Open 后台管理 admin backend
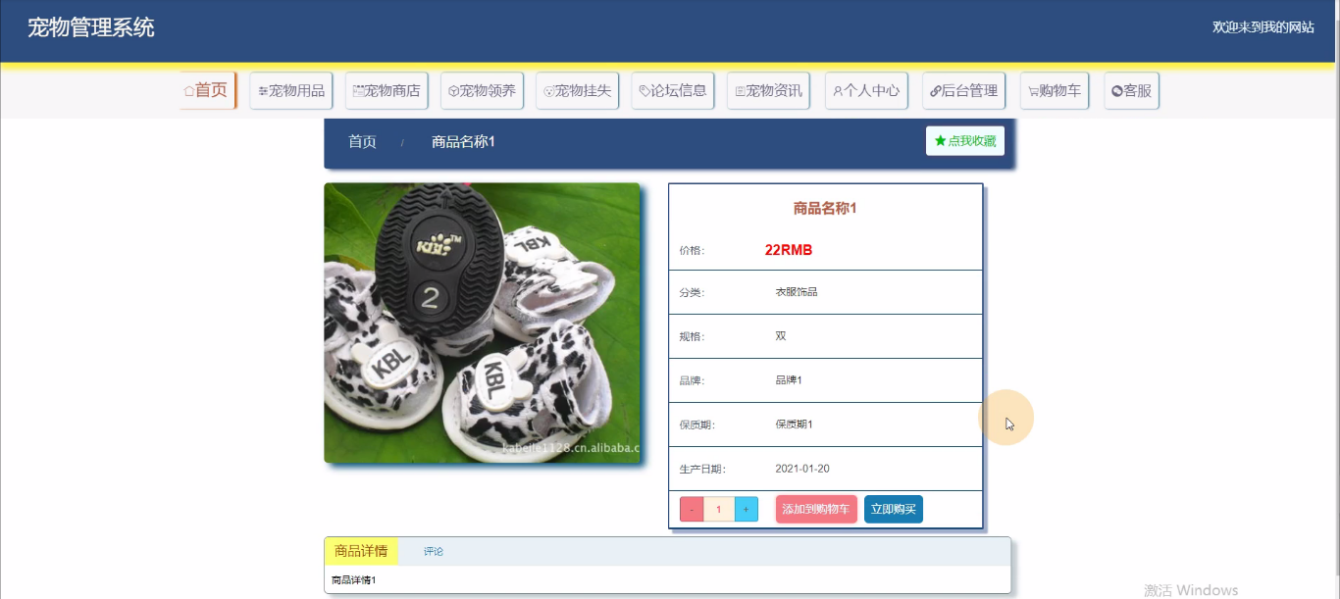The image size is (1340, 599). click(x=964, y=90)
